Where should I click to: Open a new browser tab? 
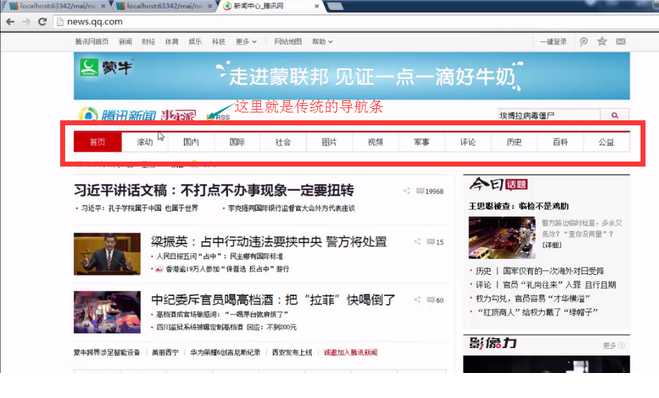(335, 6)
